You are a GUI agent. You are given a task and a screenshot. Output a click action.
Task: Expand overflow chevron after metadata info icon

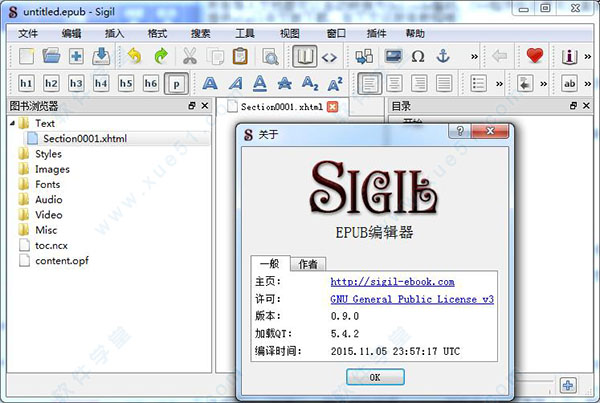pyautogui.click(x=588, y=57)
